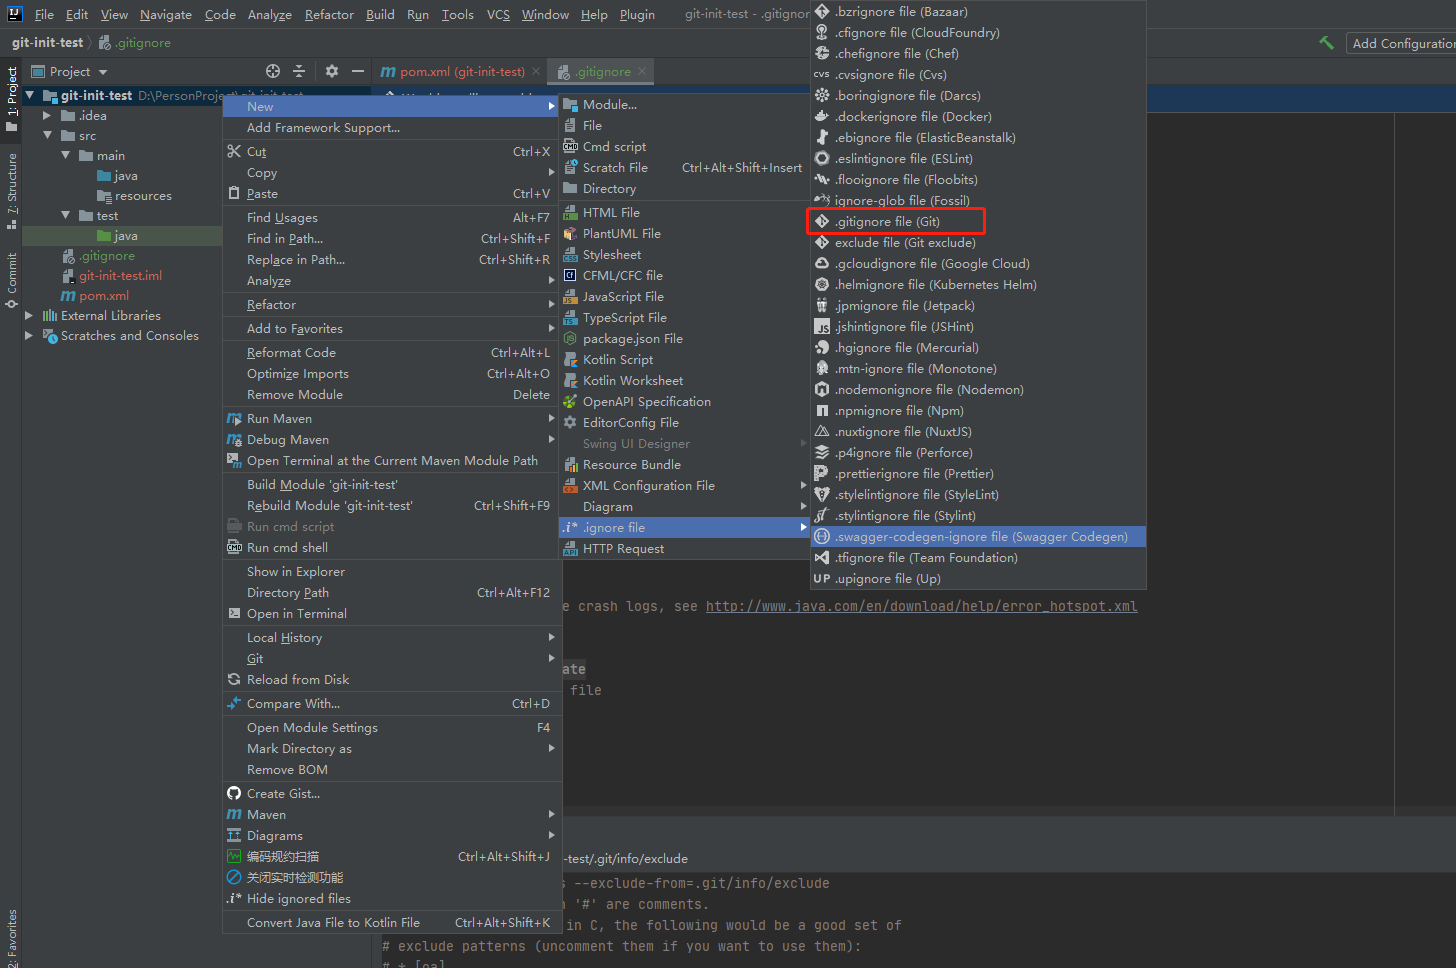Open the Commit tool window tab
Image resolution: width=1456 pixels, height=968 pixels.
(12, 280)
